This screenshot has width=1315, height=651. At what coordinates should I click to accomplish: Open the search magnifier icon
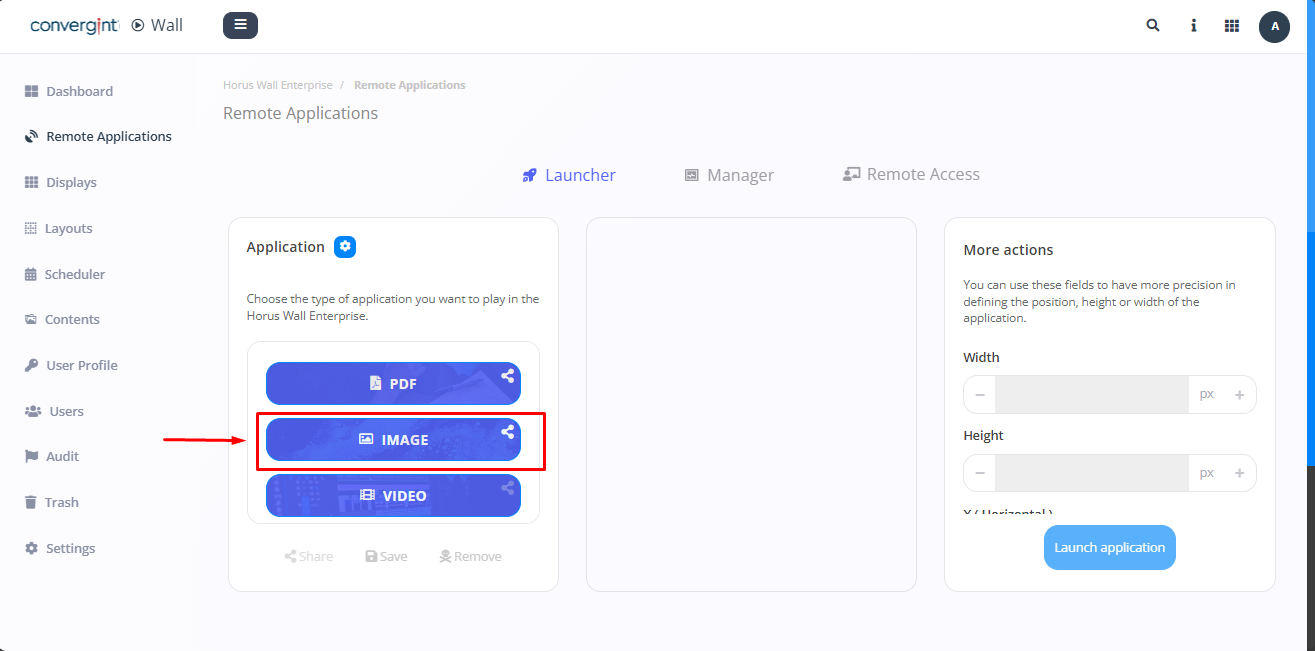tap(1153, 26)
